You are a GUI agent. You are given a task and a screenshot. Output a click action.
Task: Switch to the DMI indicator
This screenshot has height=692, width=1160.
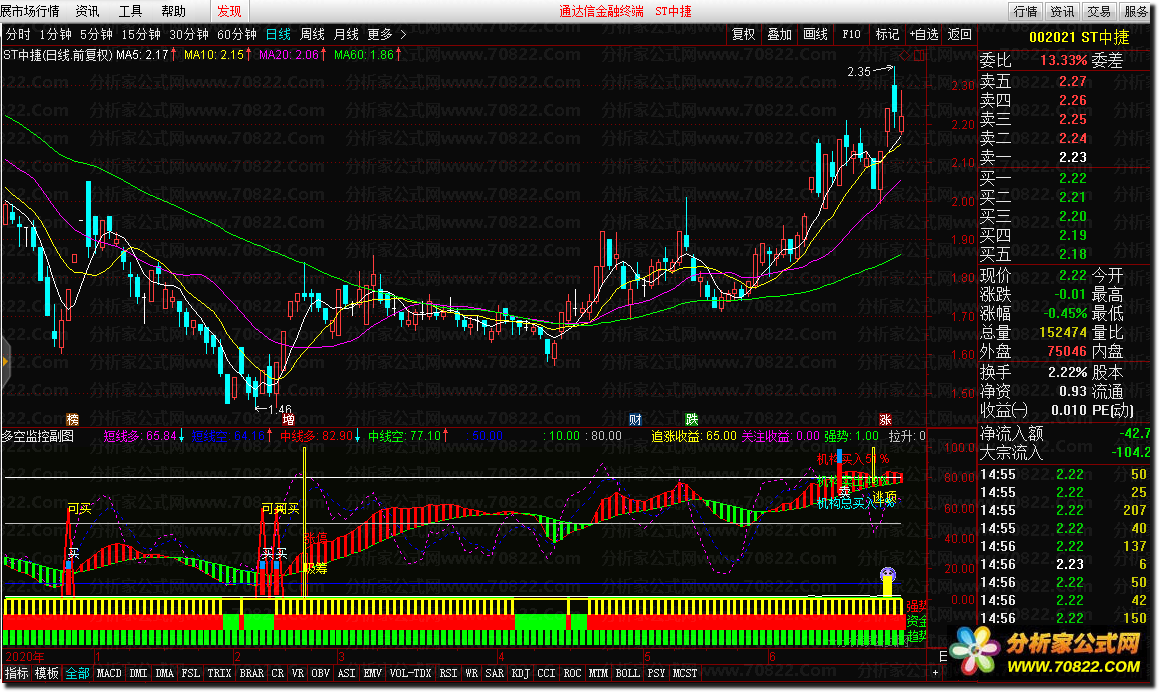138,673
